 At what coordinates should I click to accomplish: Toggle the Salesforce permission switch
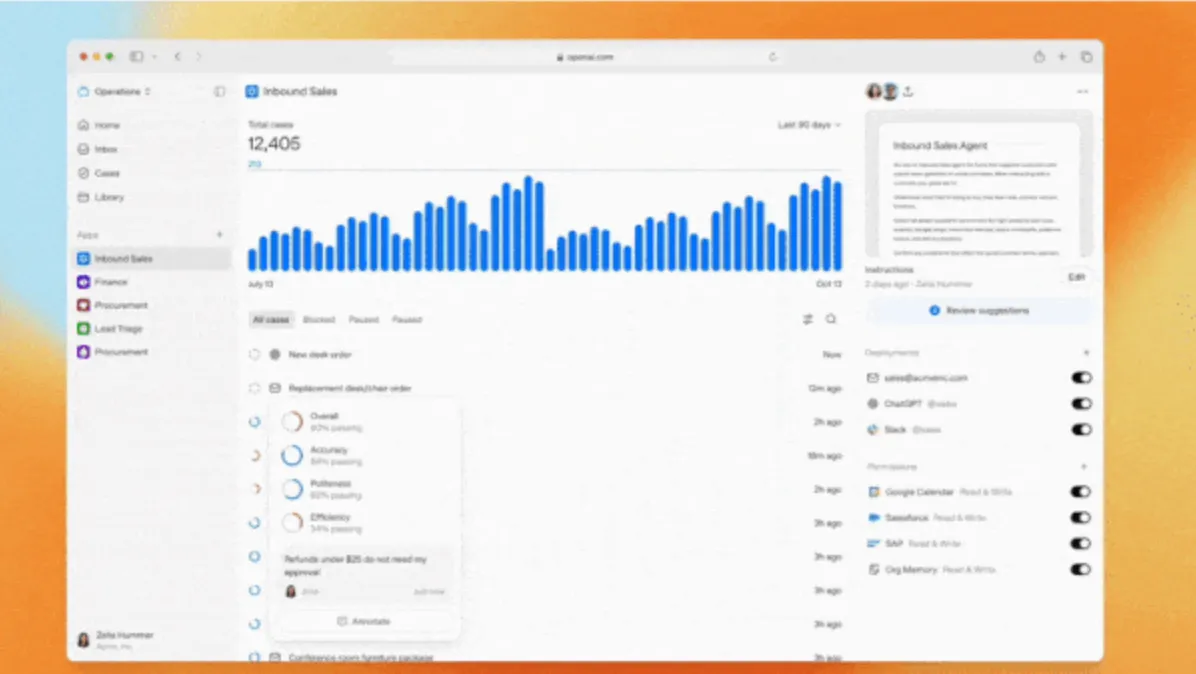1081,518
